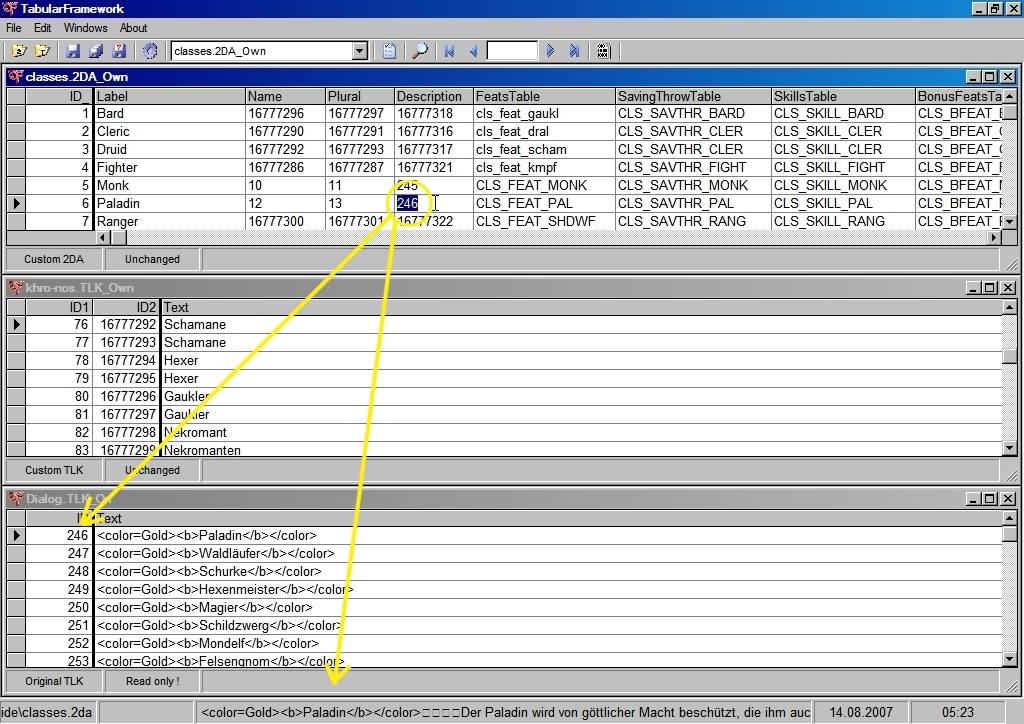Click the record number input field
Screen dimensions: 1024x724
[512, 51]
